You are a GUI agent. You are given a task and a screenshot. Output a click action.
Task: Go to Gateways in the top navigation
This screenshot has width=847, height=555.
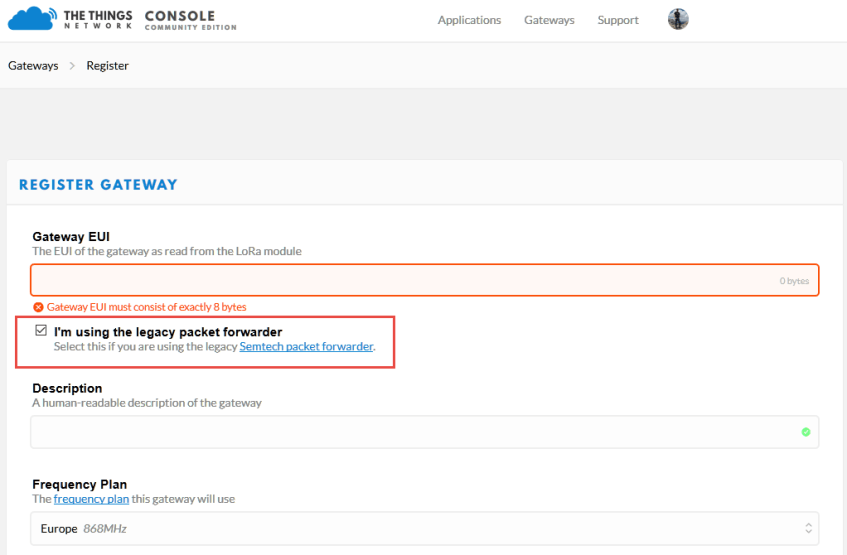549,20
